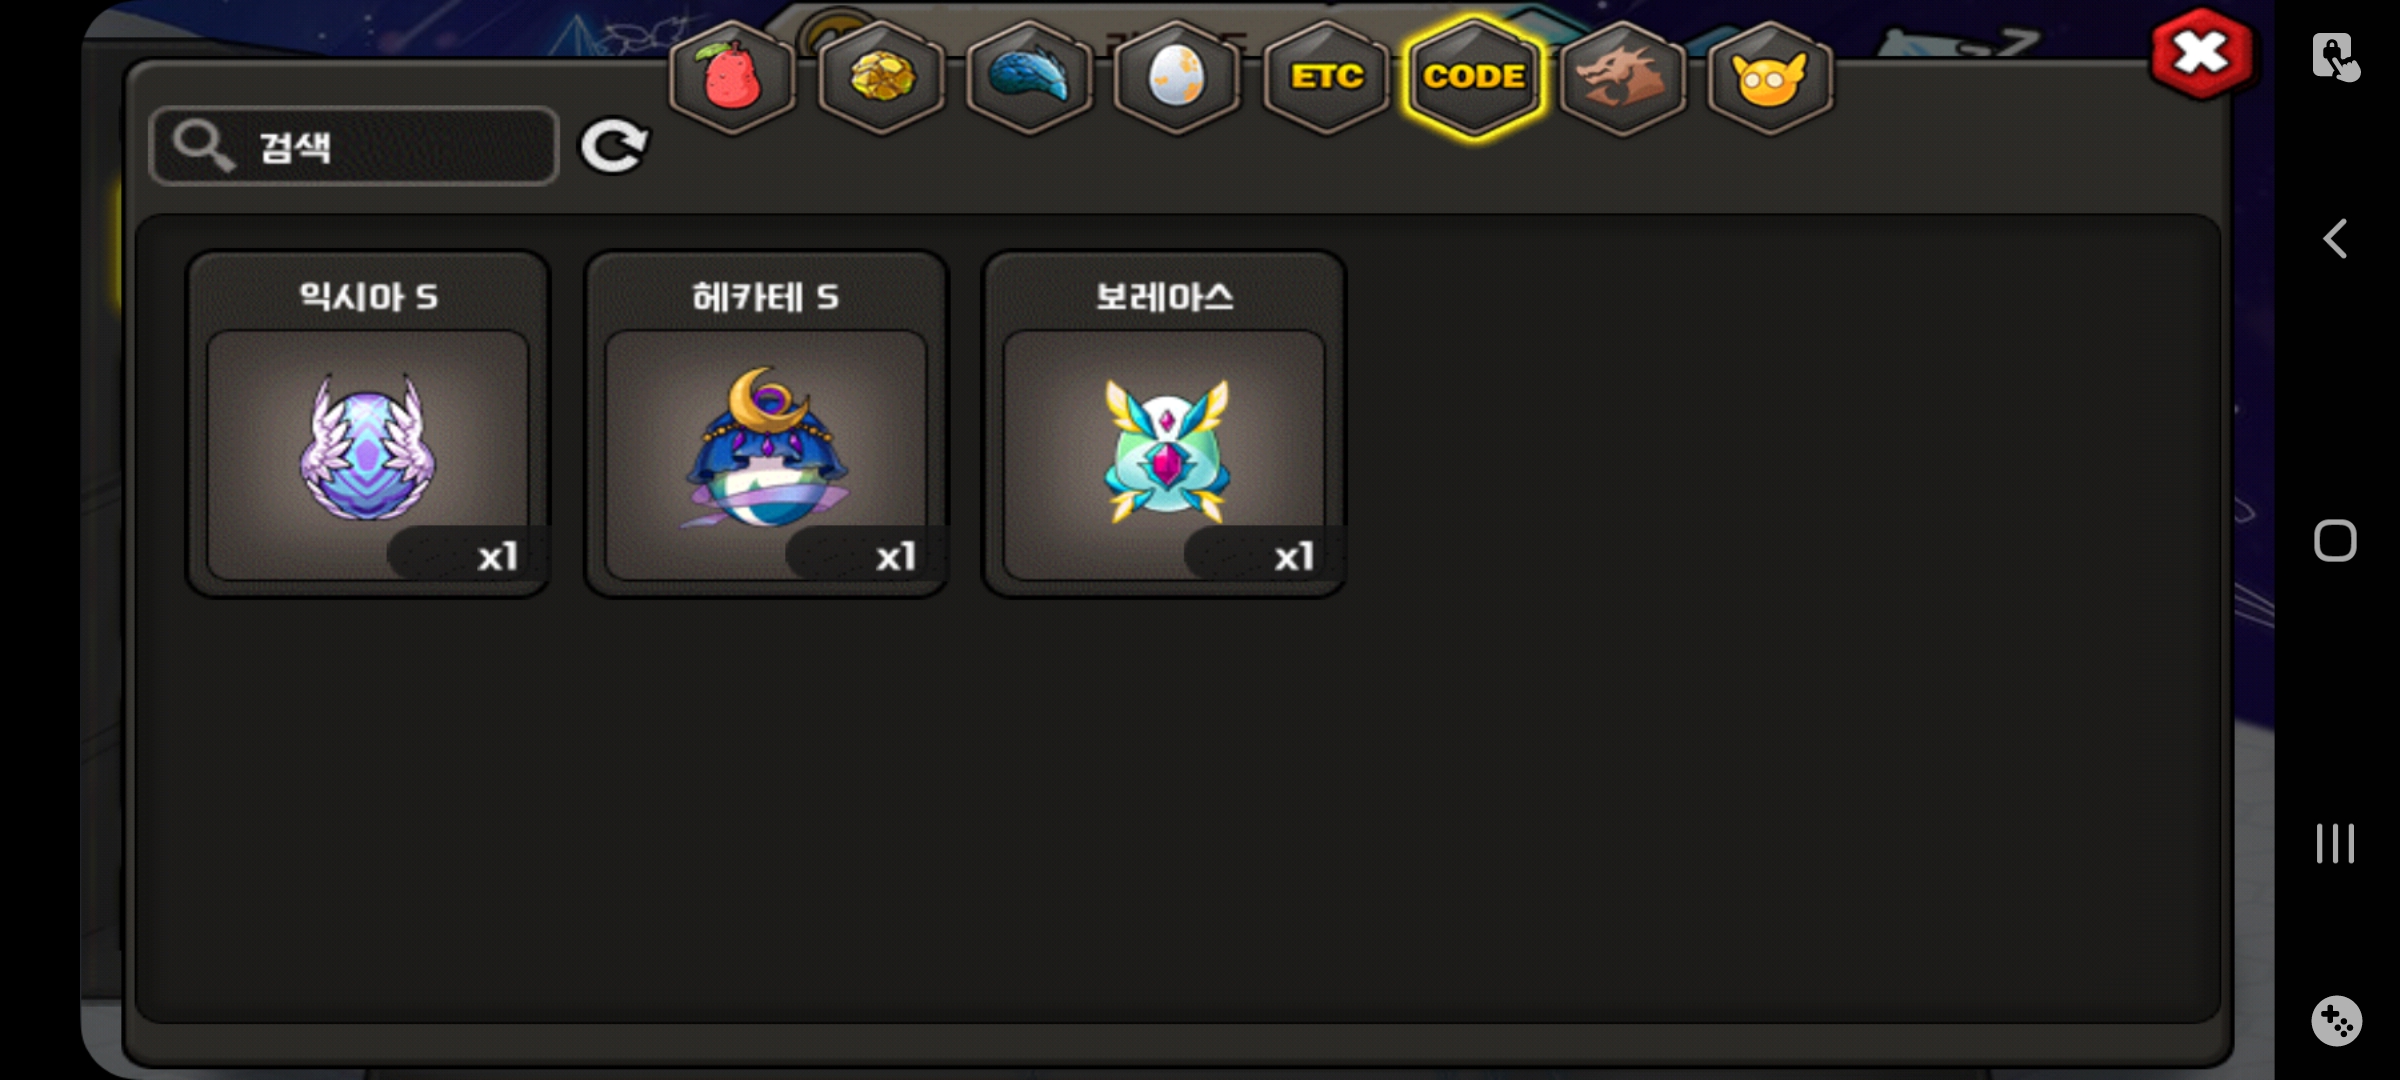Switch to the spotted egg tab

tap(1177, 78)
